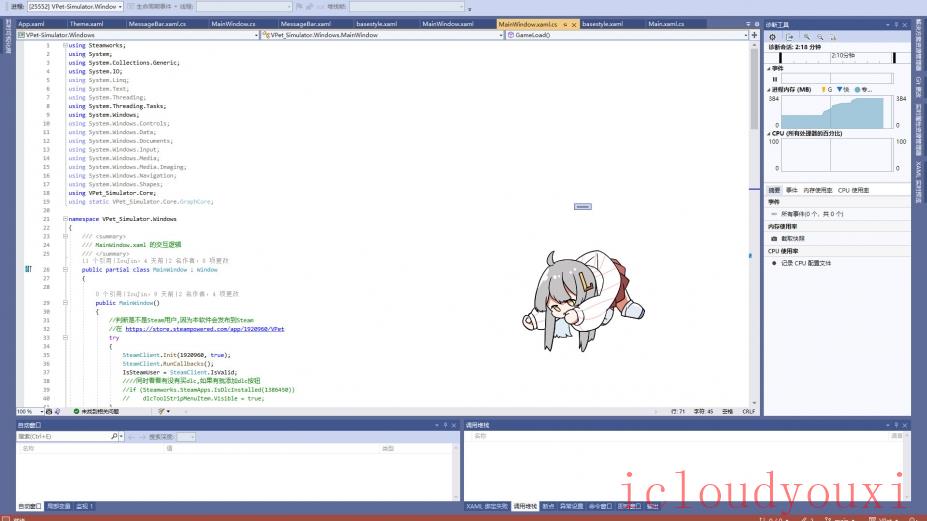Switch to App.xaml tab
The image size is (927, 521).
point(31,24)
